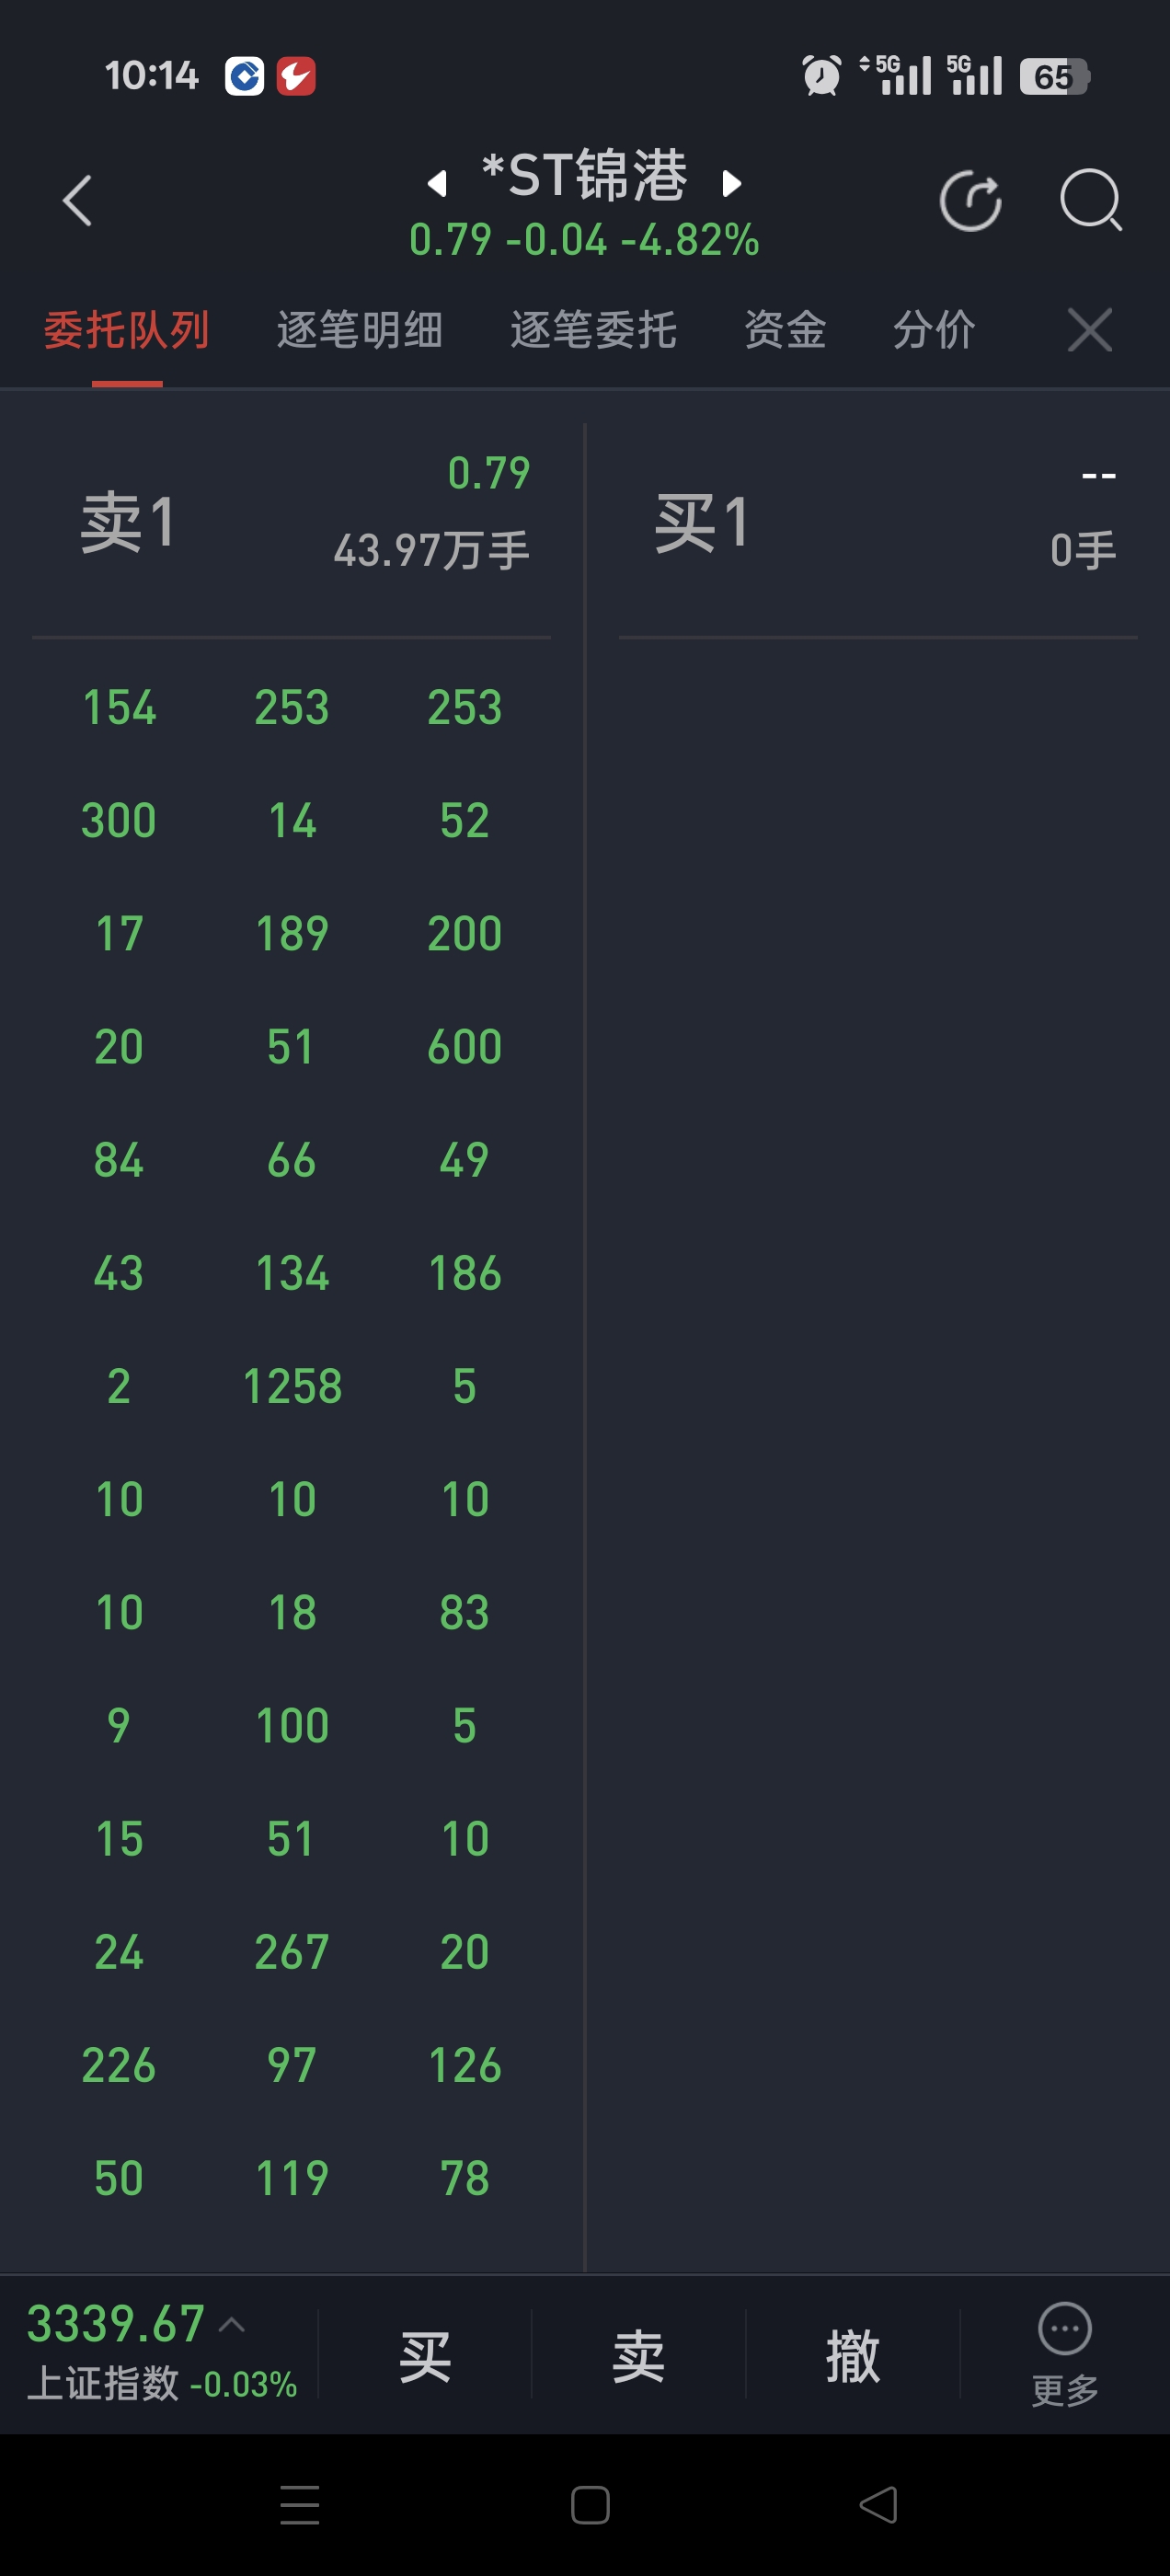
Task: Expand the 上证指数 index bar caret
Action: [x=232, y=2324]
